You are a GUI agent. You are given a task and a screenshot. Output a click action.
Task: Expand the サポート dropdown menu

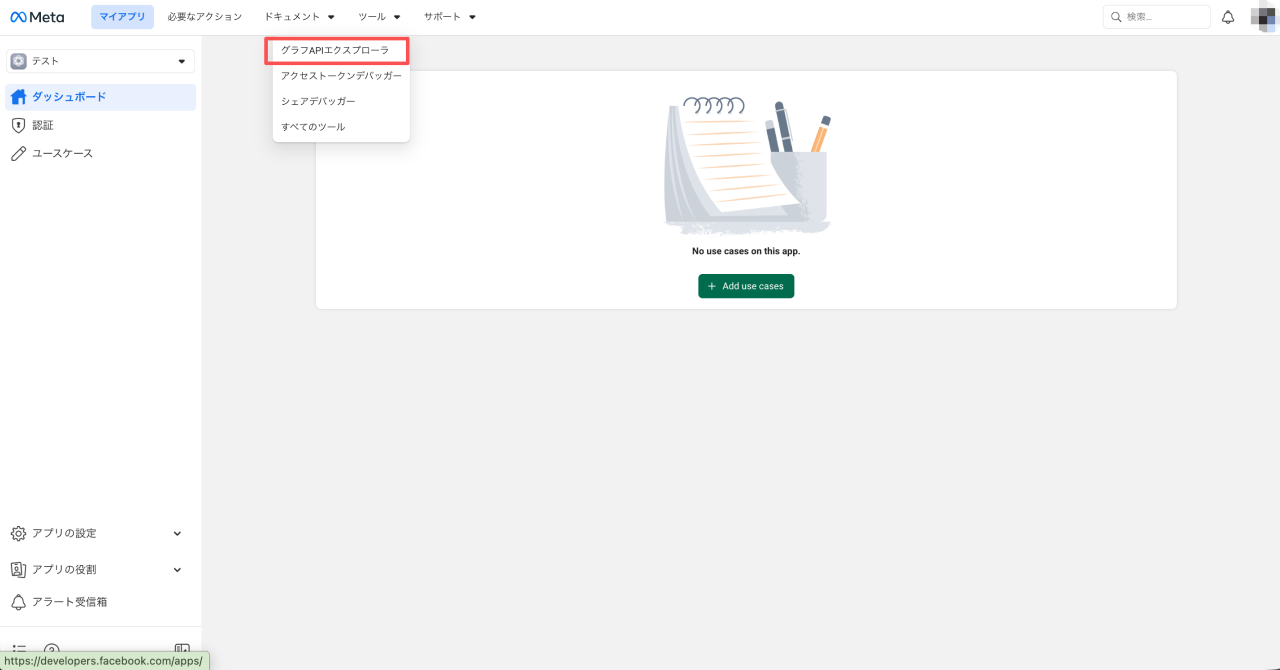coord(449,17)
